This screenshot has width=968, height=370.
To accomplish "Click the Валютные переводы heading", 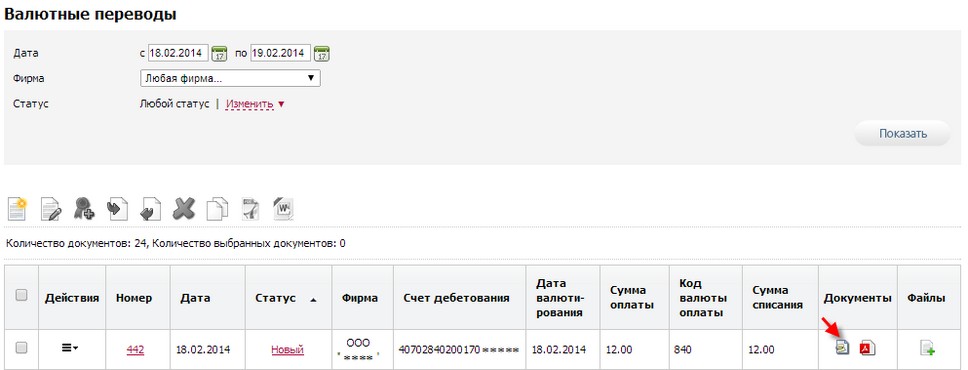I will tap(91, 14).
